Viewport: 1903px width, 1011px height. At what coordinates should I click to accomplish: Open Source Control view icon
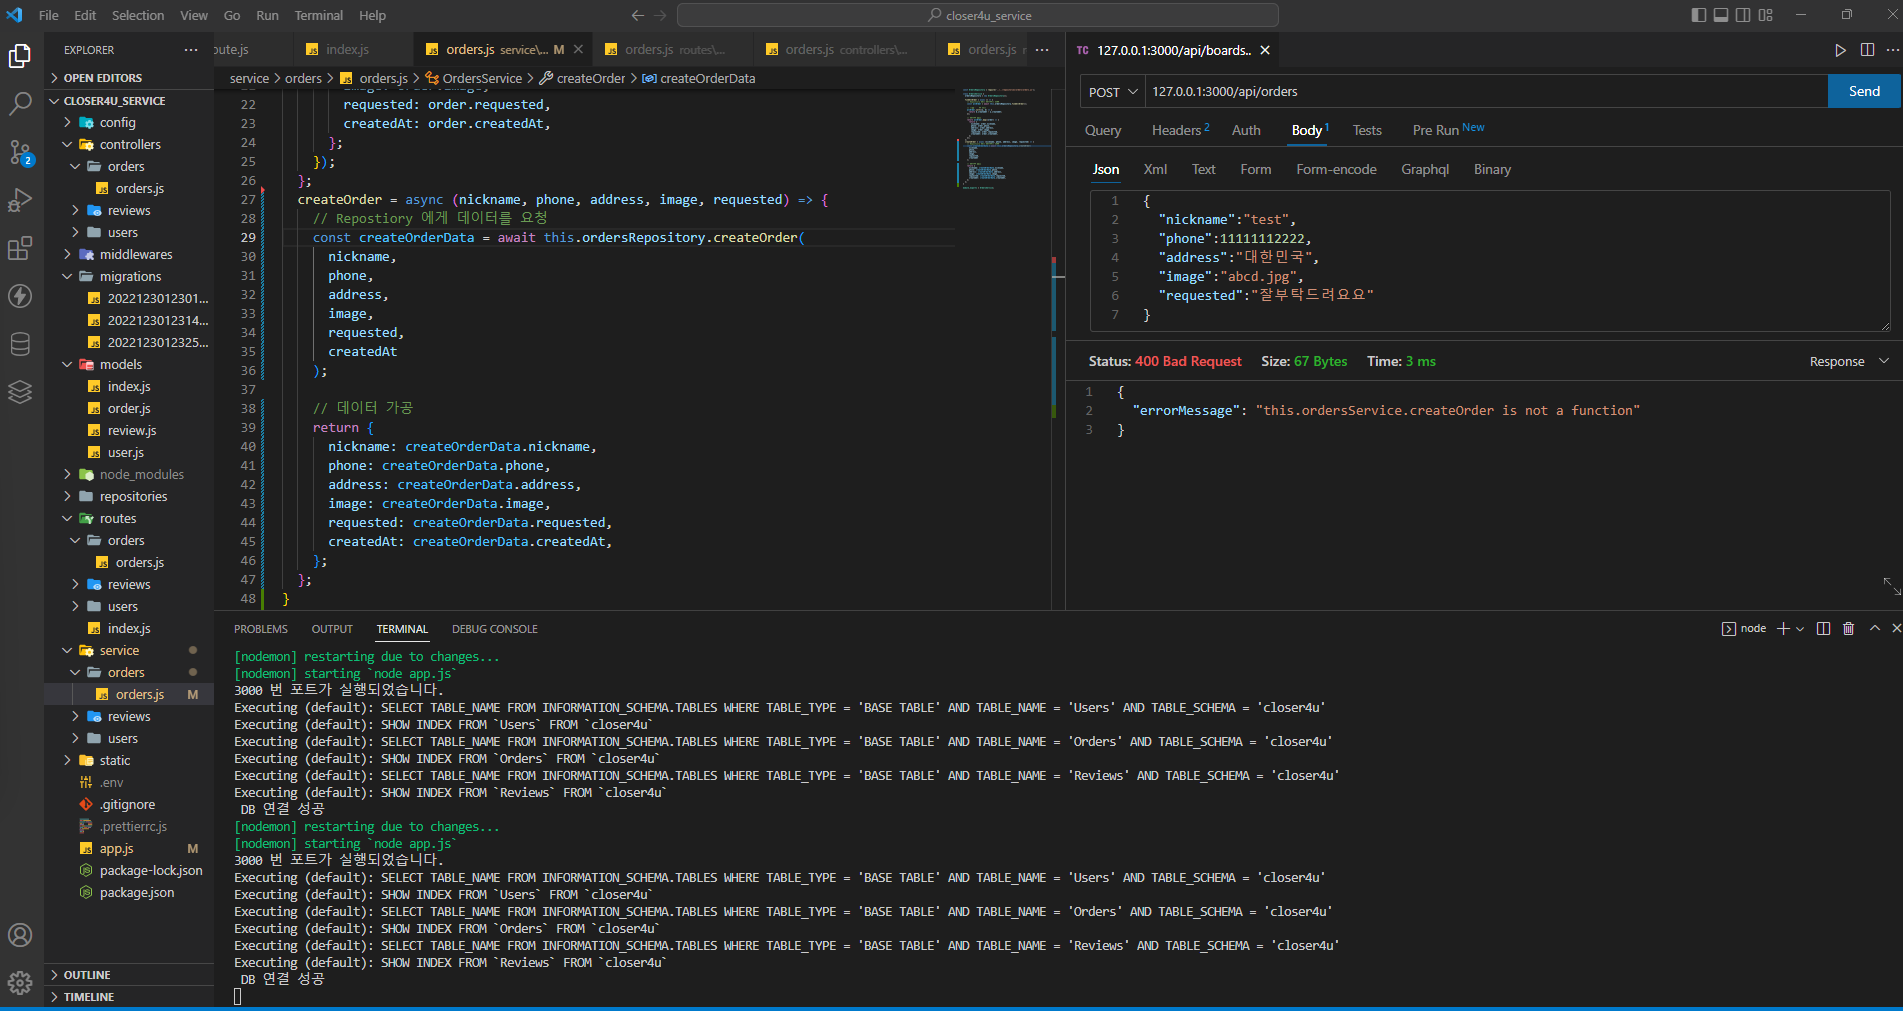(x=20, y=152)
